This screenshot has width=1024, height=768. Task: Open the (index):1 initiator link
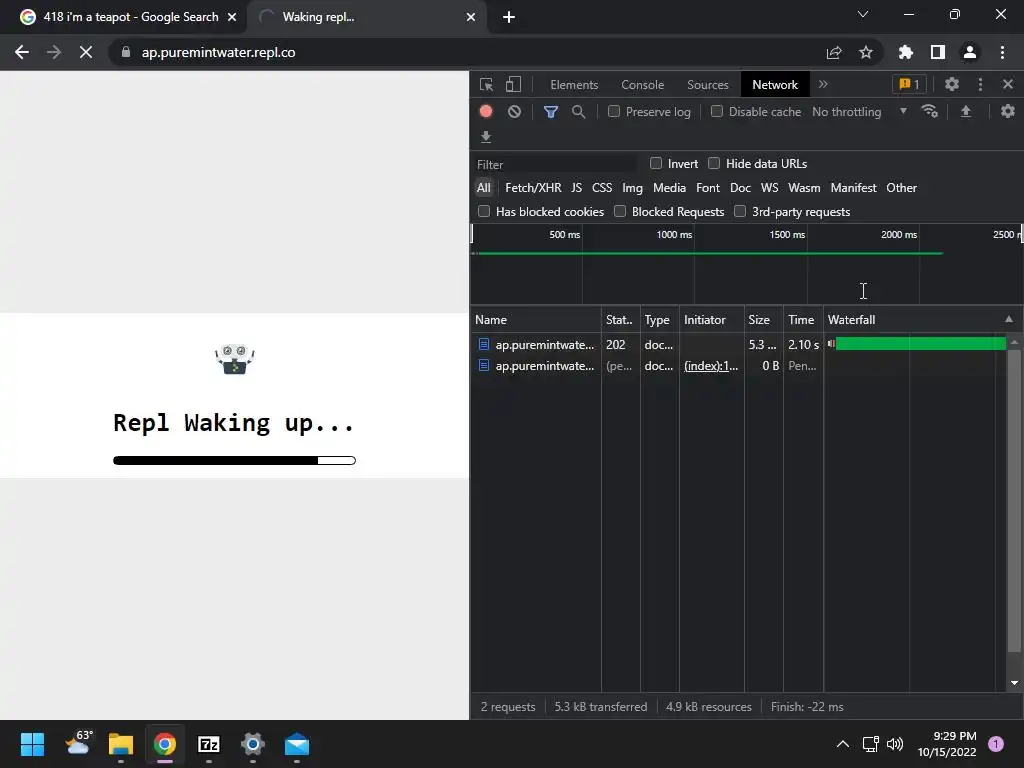click(x=711, y=366)
